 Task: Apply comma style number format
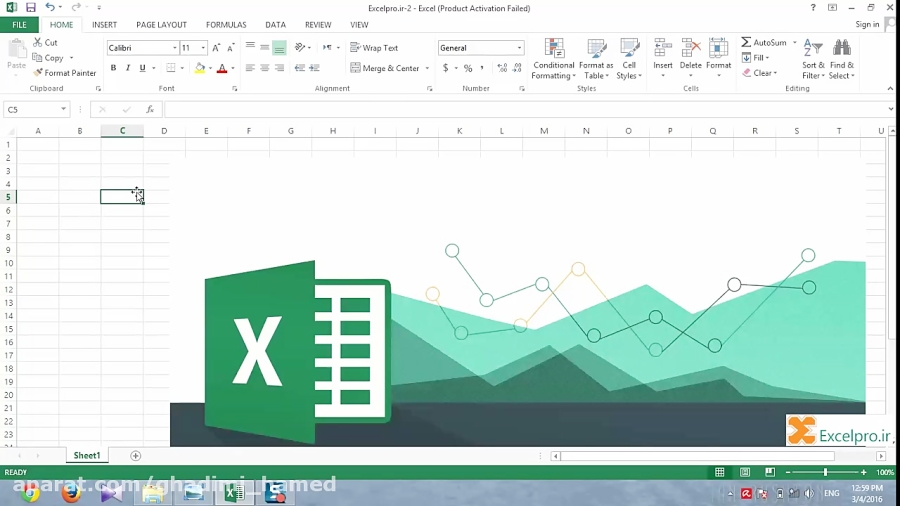pos(482,68)
